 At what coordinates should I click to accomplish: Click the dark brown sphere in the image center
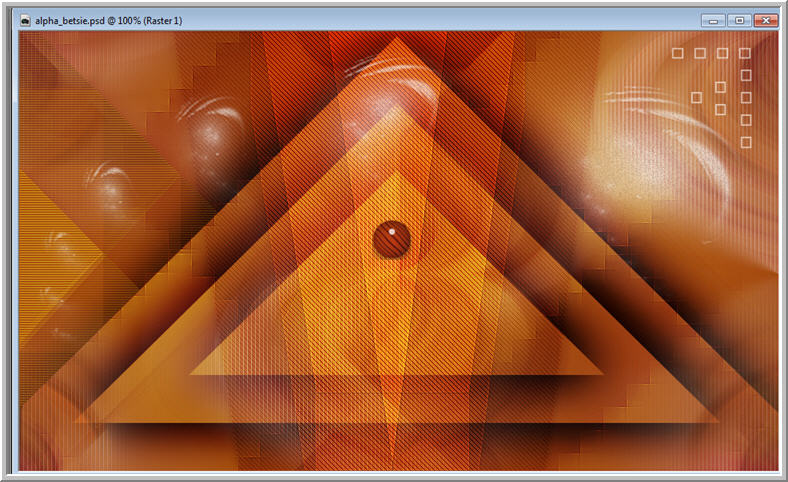pyautogui.click(x=391, y=240)
